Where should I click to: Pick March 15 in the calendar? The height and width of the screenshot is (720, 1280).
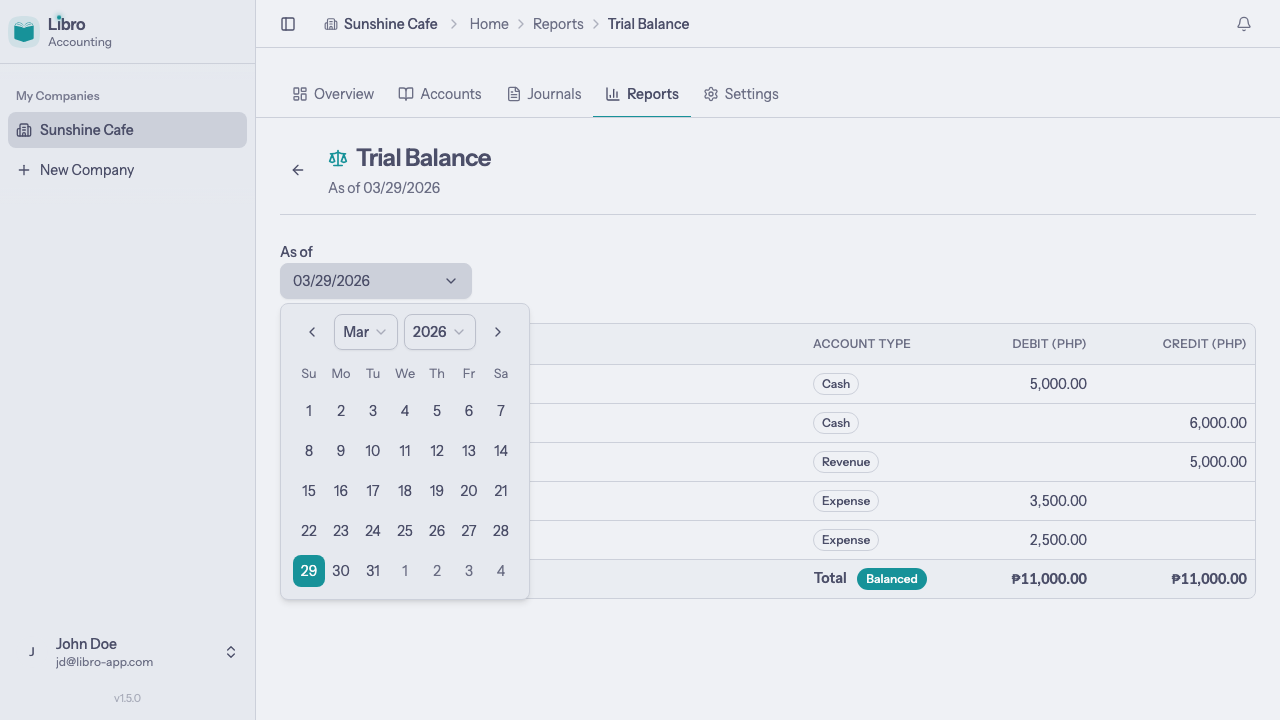pyautogui.click(x=309, y=491)
